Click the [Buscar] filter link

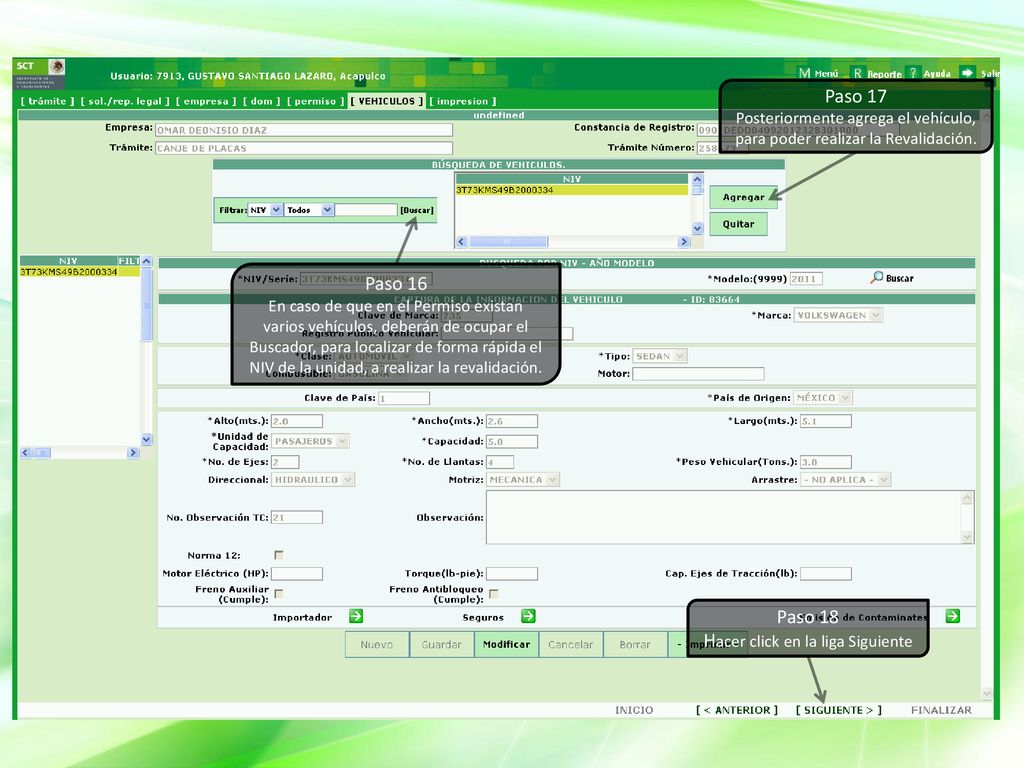click(417, 210)
